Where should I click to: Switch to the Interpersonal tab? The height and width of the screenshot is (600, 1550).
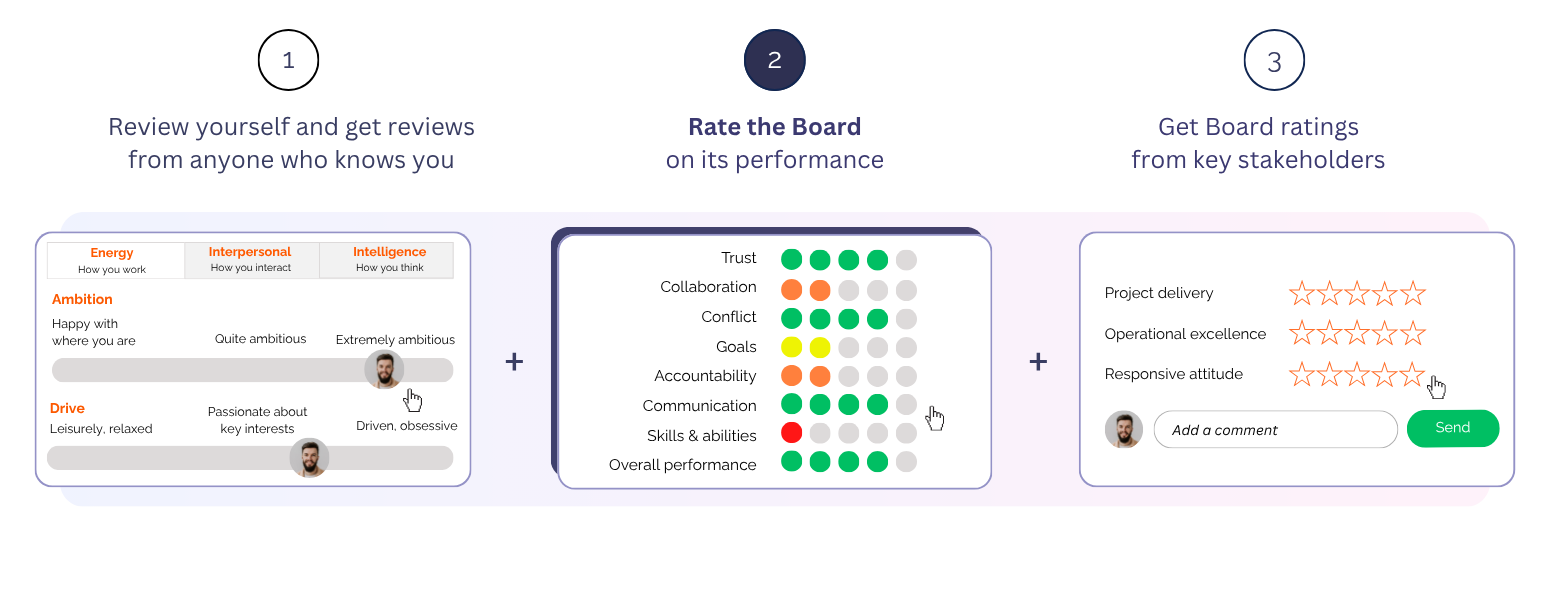(250, 260)
